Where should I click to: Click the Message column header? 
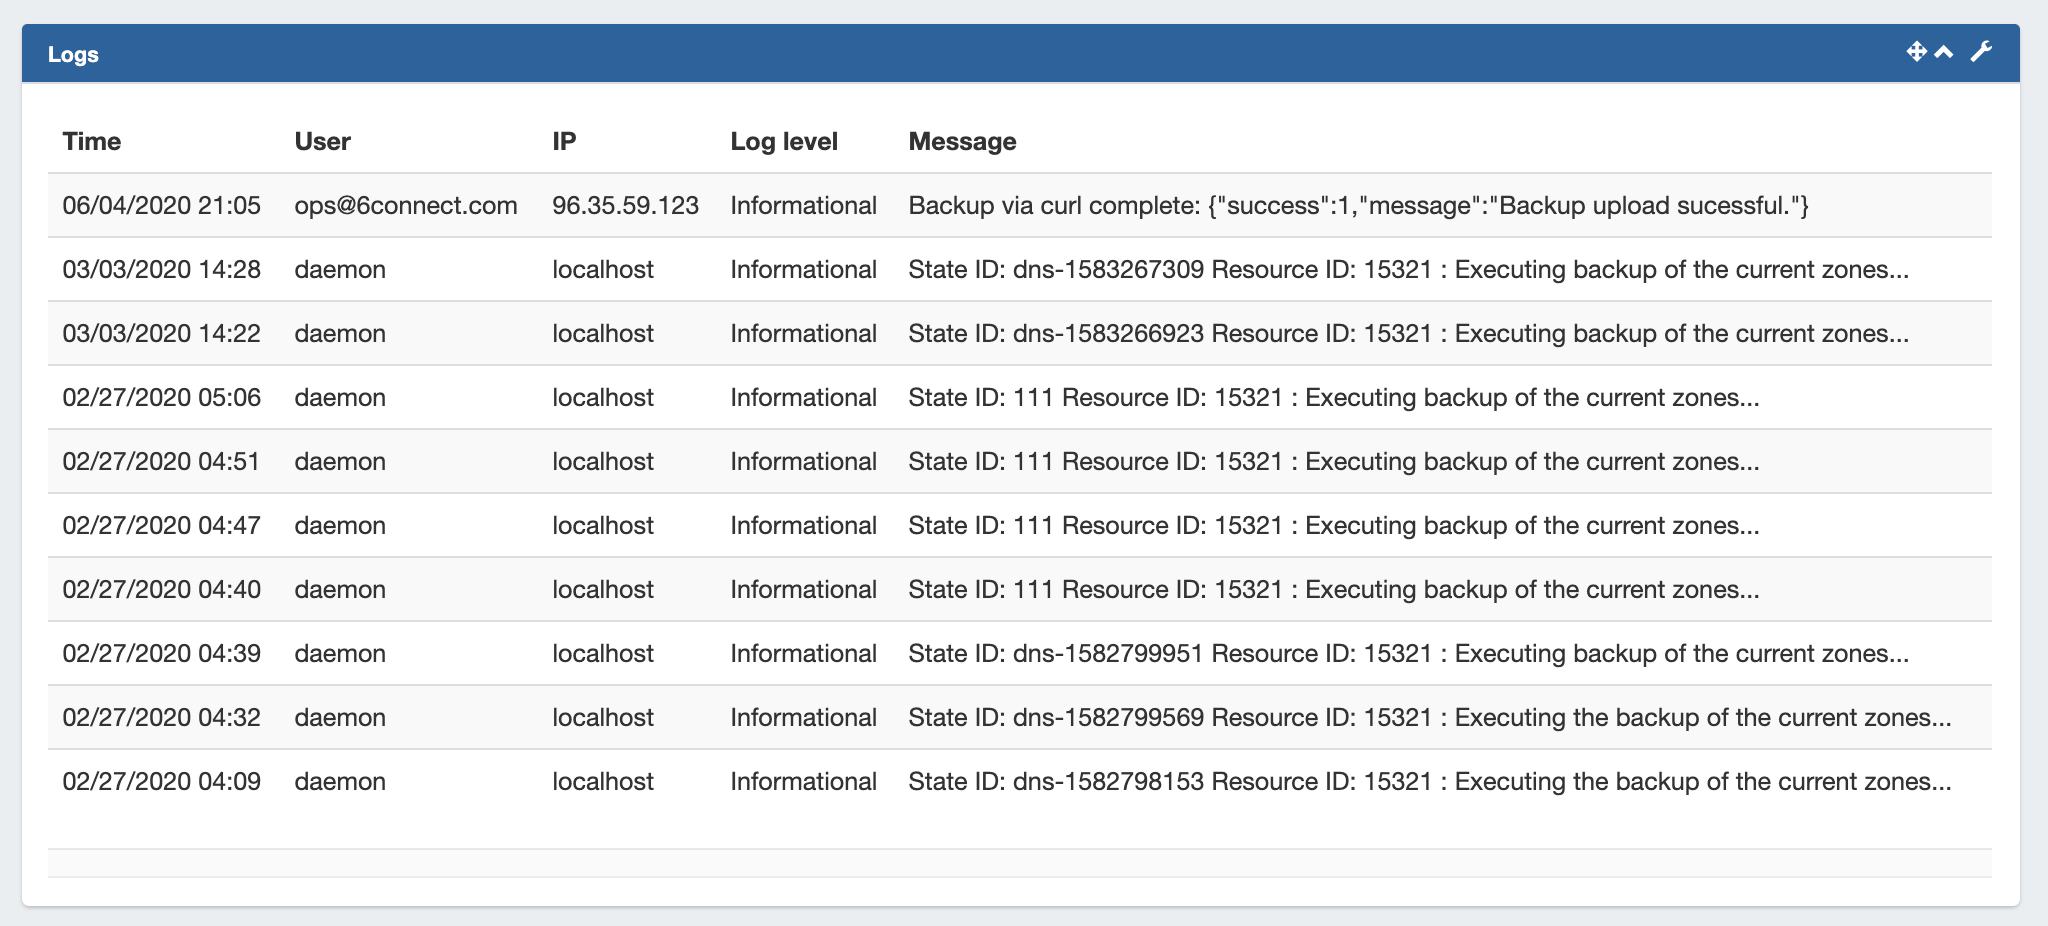pyautogui.click(x=962, y=141)
